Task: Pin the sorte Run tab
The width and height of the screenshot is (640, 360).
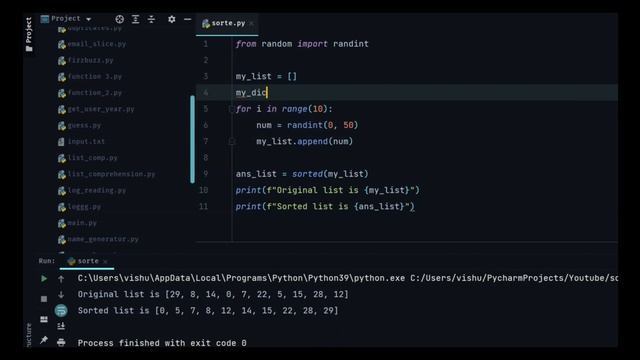Action: 44,340
